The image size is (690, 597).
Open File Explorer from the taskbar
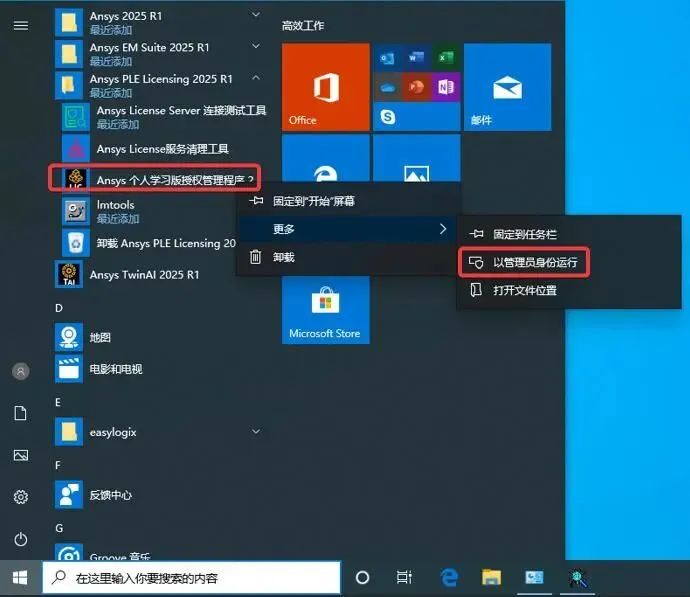[491, 578]
